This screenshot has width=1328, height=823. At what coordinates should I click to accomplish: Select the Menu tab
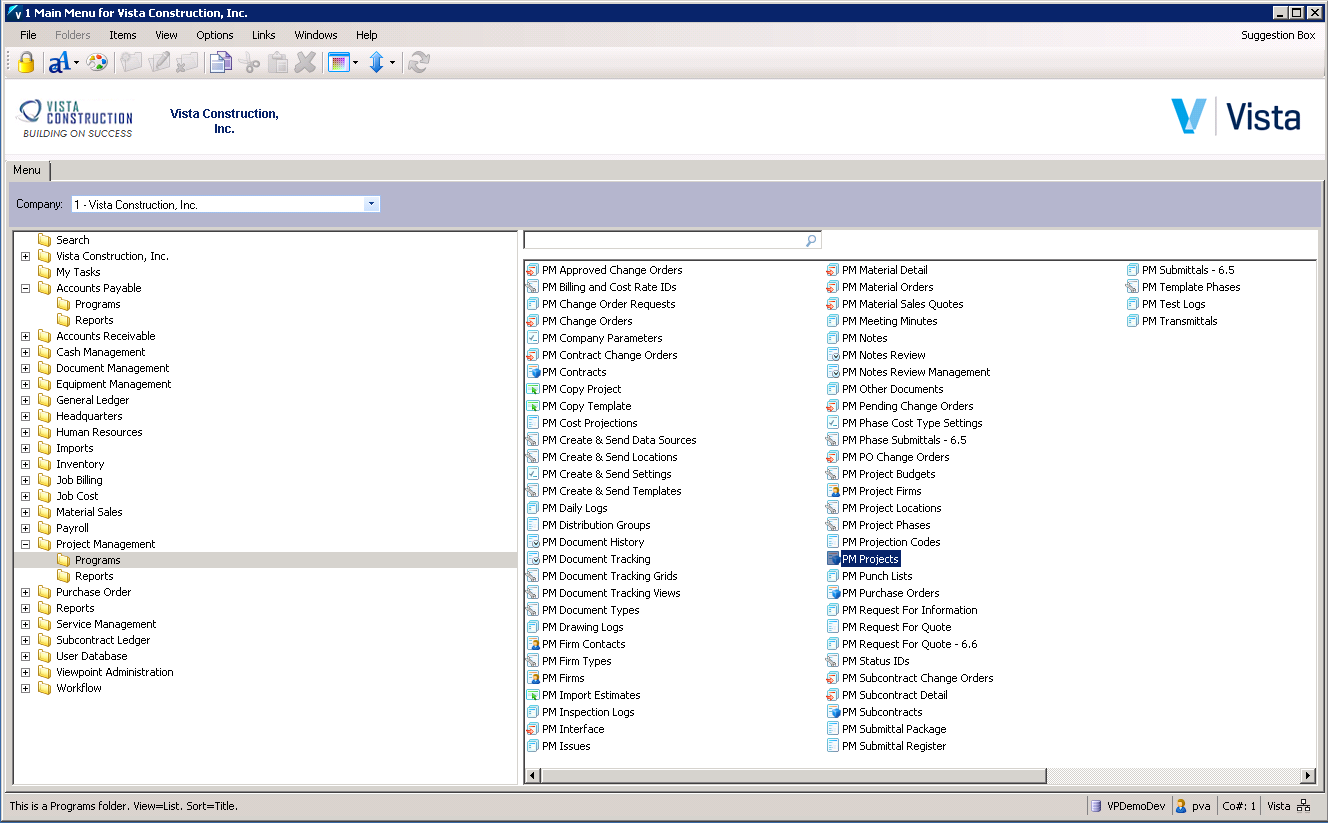pyautogui.click(x=27, y=170)
